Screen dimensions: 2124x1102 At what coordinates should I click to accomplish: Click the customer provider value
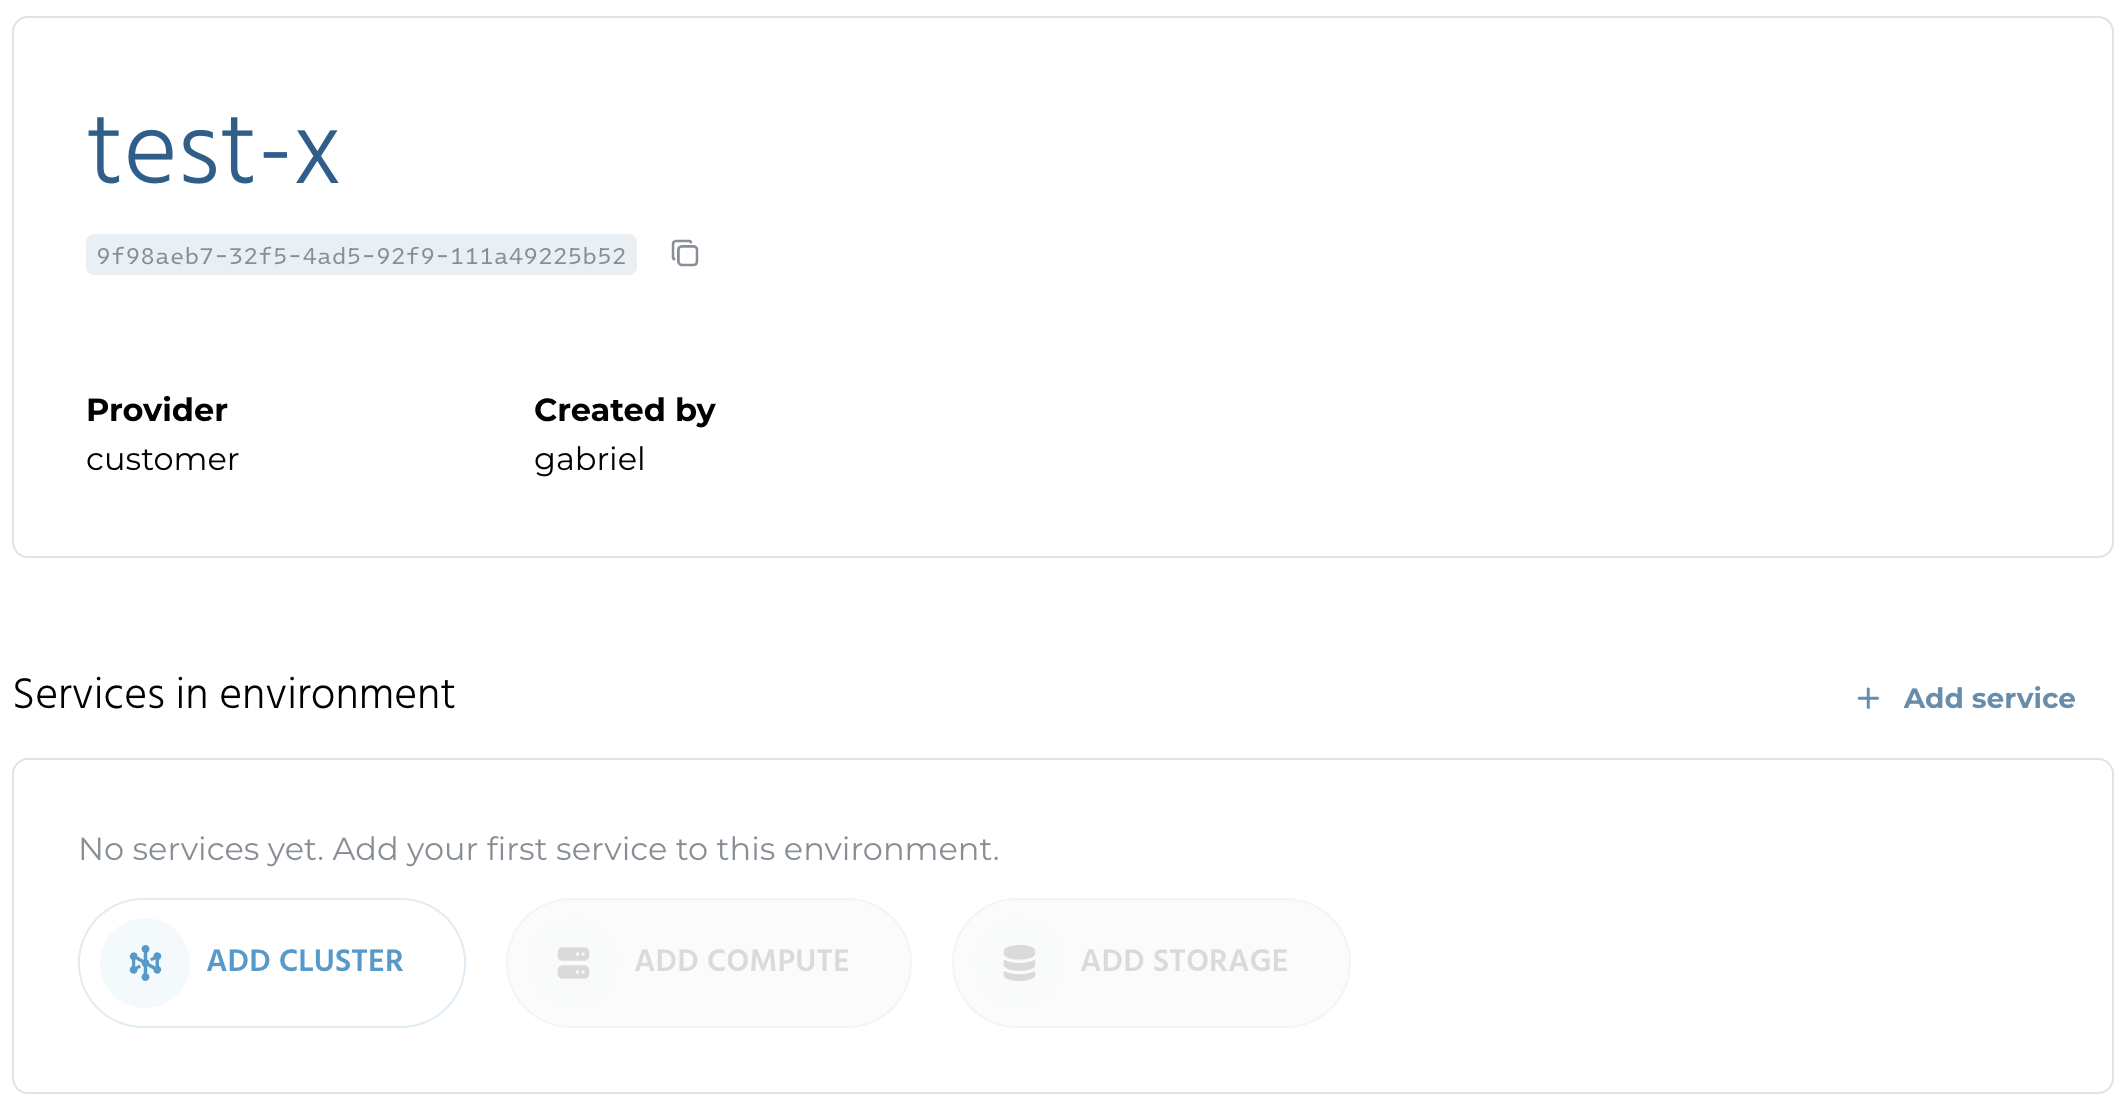tap(162, 459)
